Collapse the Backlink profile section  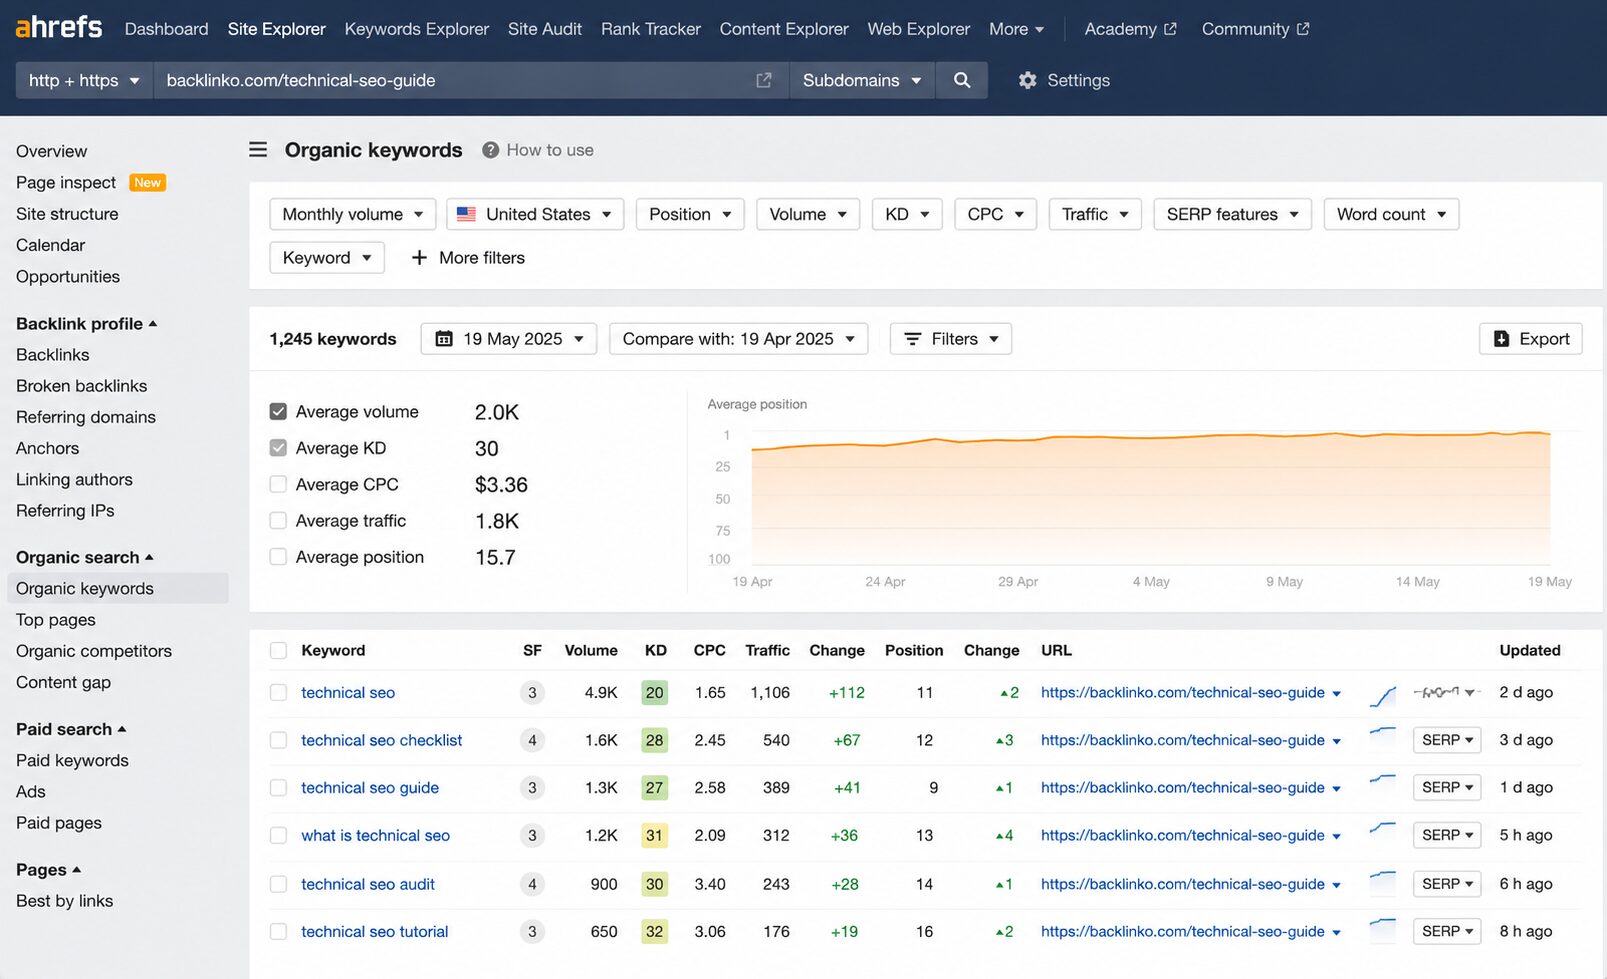[x=86, y=324]
